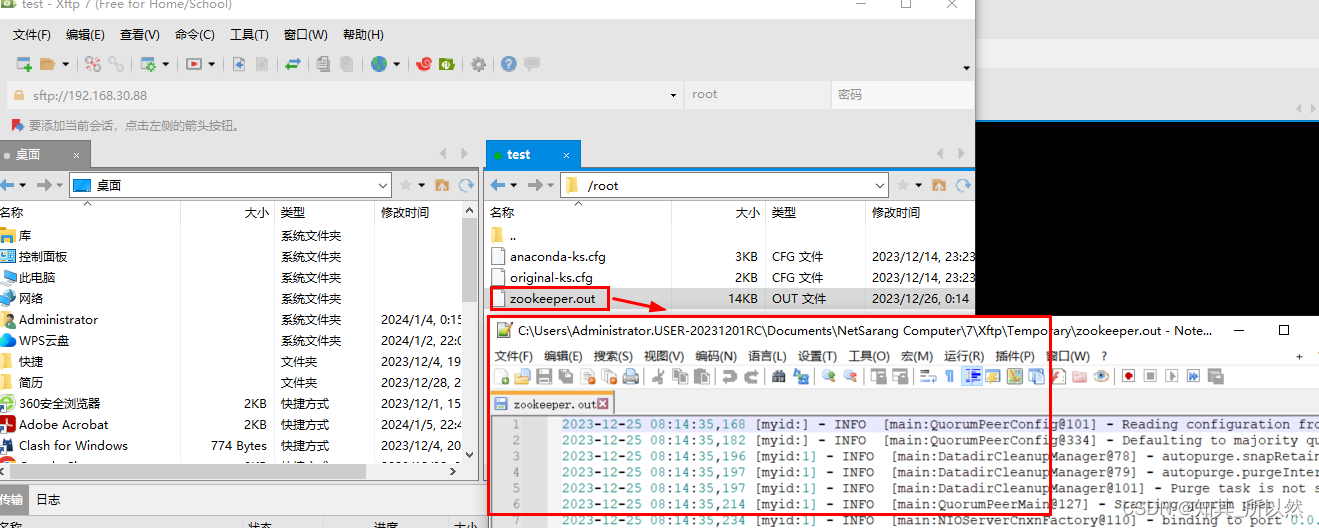Refresh the local 桌面 pane
The width and height of the screenshot is (1319, 528).
466,185
